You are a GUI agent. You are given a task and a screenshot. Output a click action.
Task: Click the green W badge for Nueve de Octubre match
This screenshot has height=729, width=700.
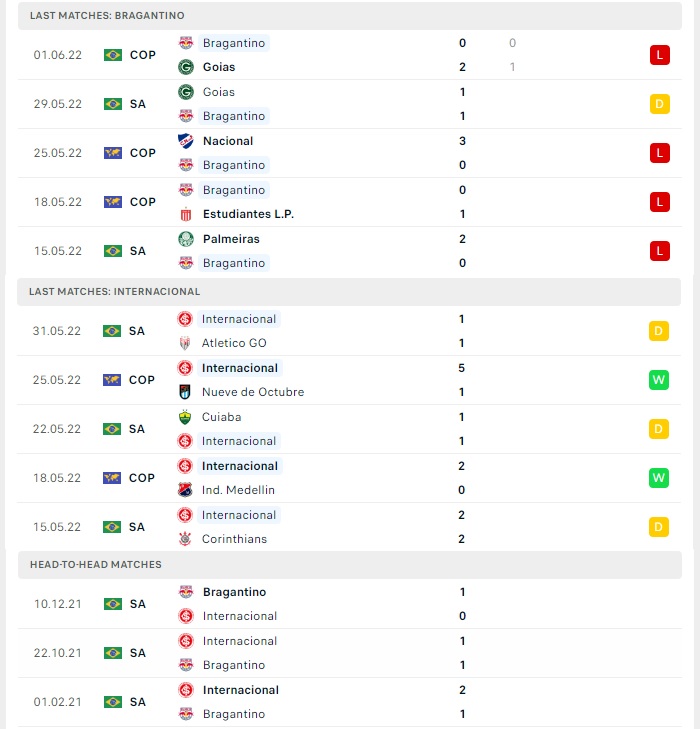[x=659, y=380]
